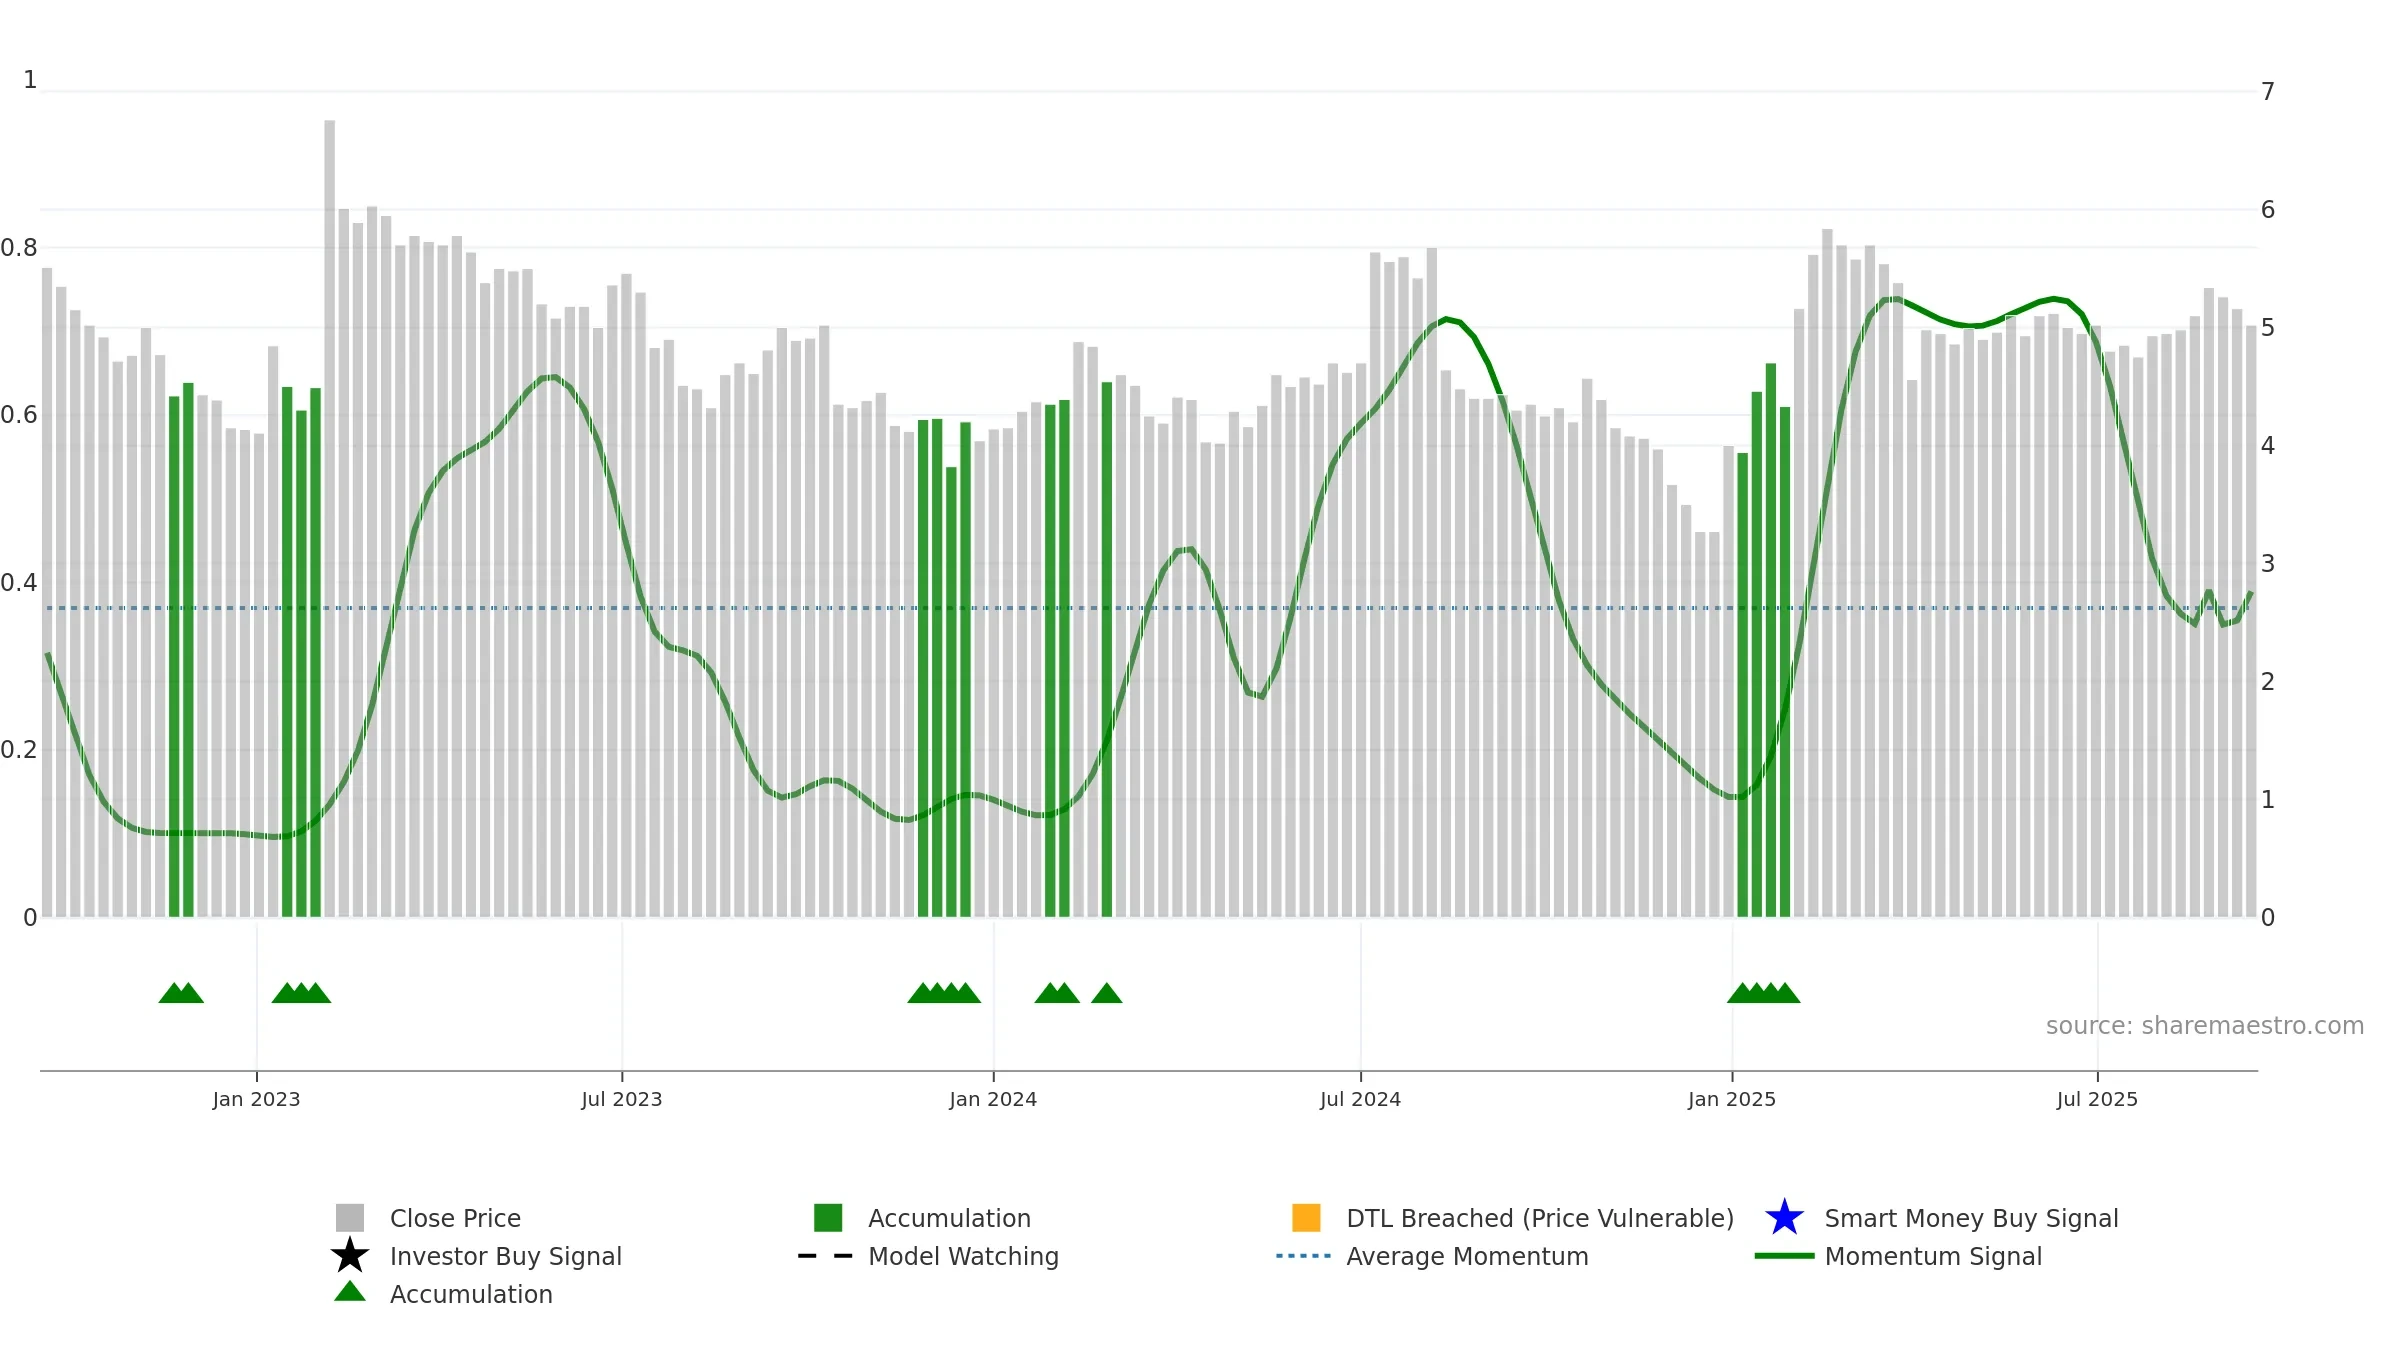Click the green Accumulation square legend icon
This screenshot has width=2400, height=1350.
(x=828, y=1218)
